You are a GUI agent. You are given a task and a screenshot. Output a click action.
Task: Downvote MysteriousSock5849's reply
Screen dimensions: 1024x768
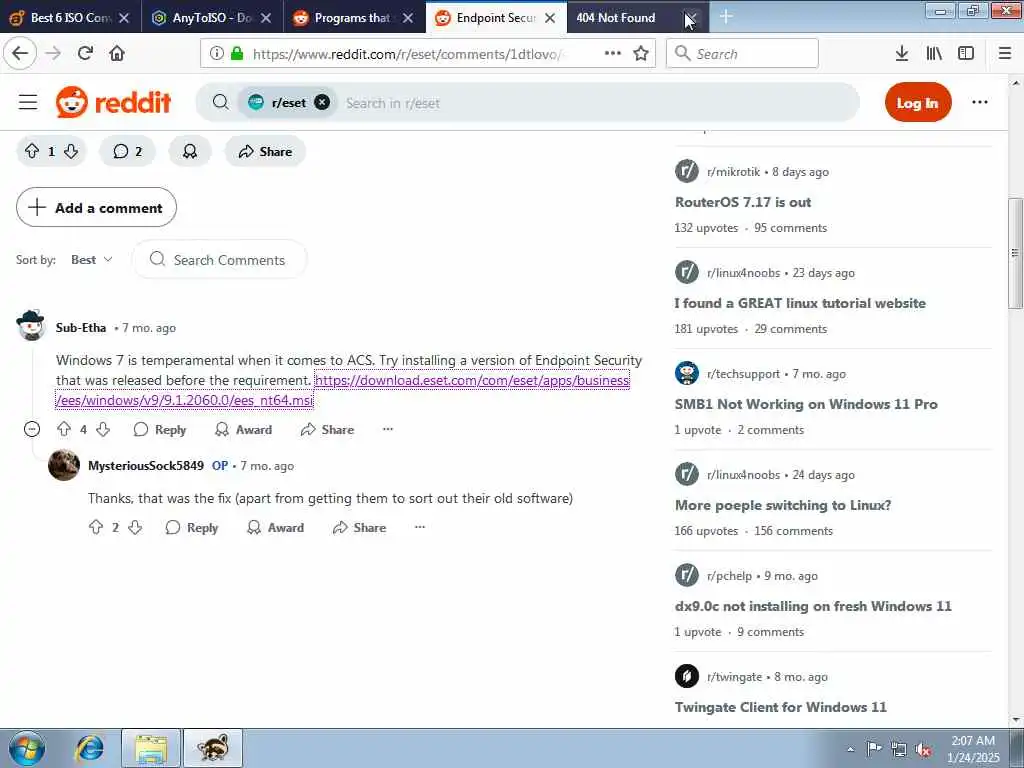click(135, 527)
